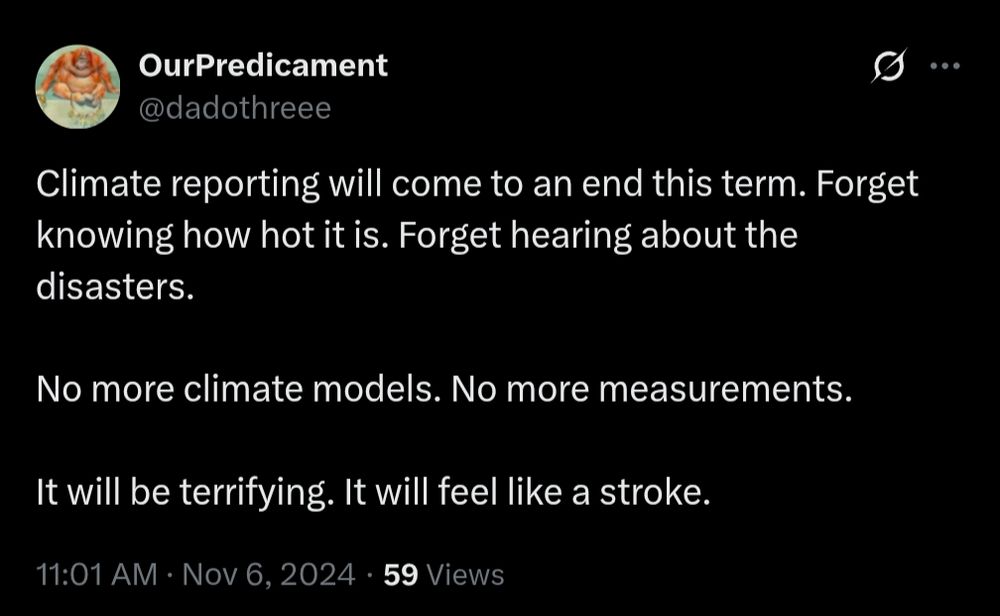The height and width of the screenshot is (616, 1000).
Task: Visit the @dadothreee handle link
Action: [x=235, y=108]
